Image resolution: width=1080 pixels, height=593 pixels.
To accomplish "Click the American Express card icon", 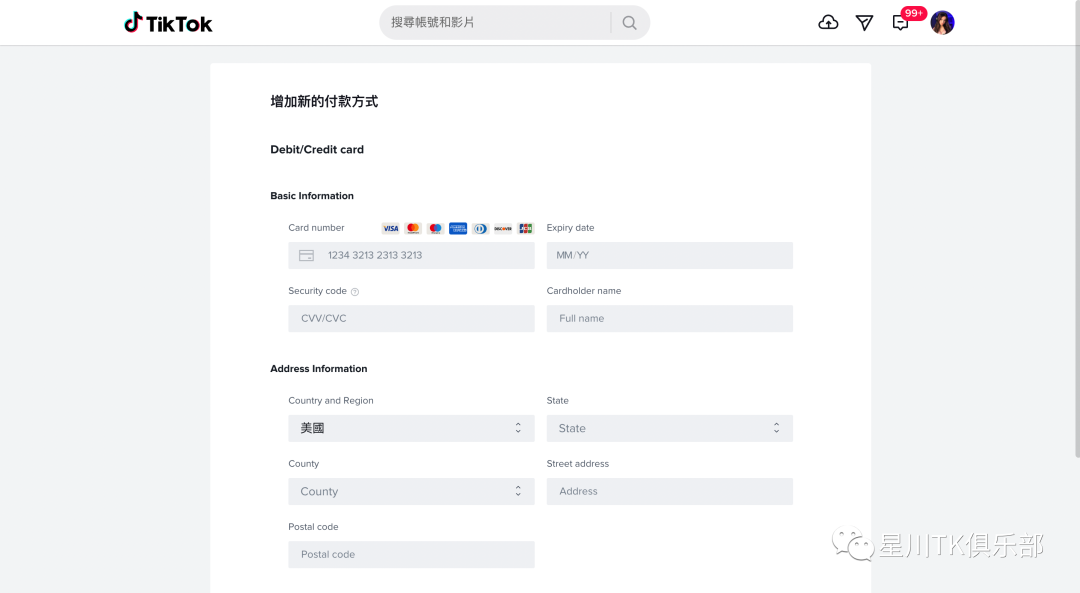I will click(457, 228).
